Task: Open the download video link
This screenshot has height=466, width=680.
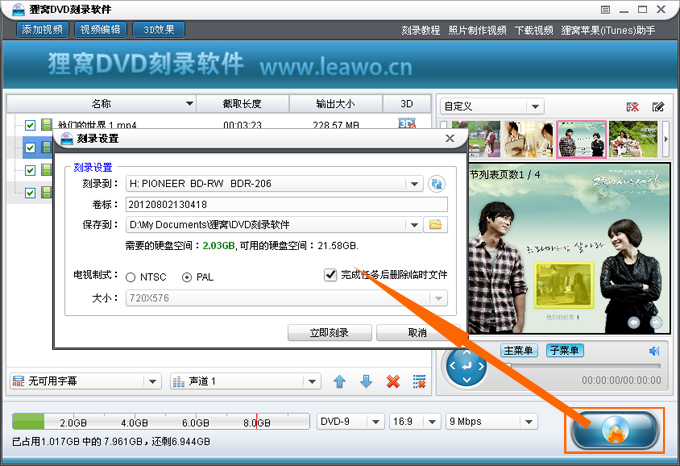Action: pos(534,30)
